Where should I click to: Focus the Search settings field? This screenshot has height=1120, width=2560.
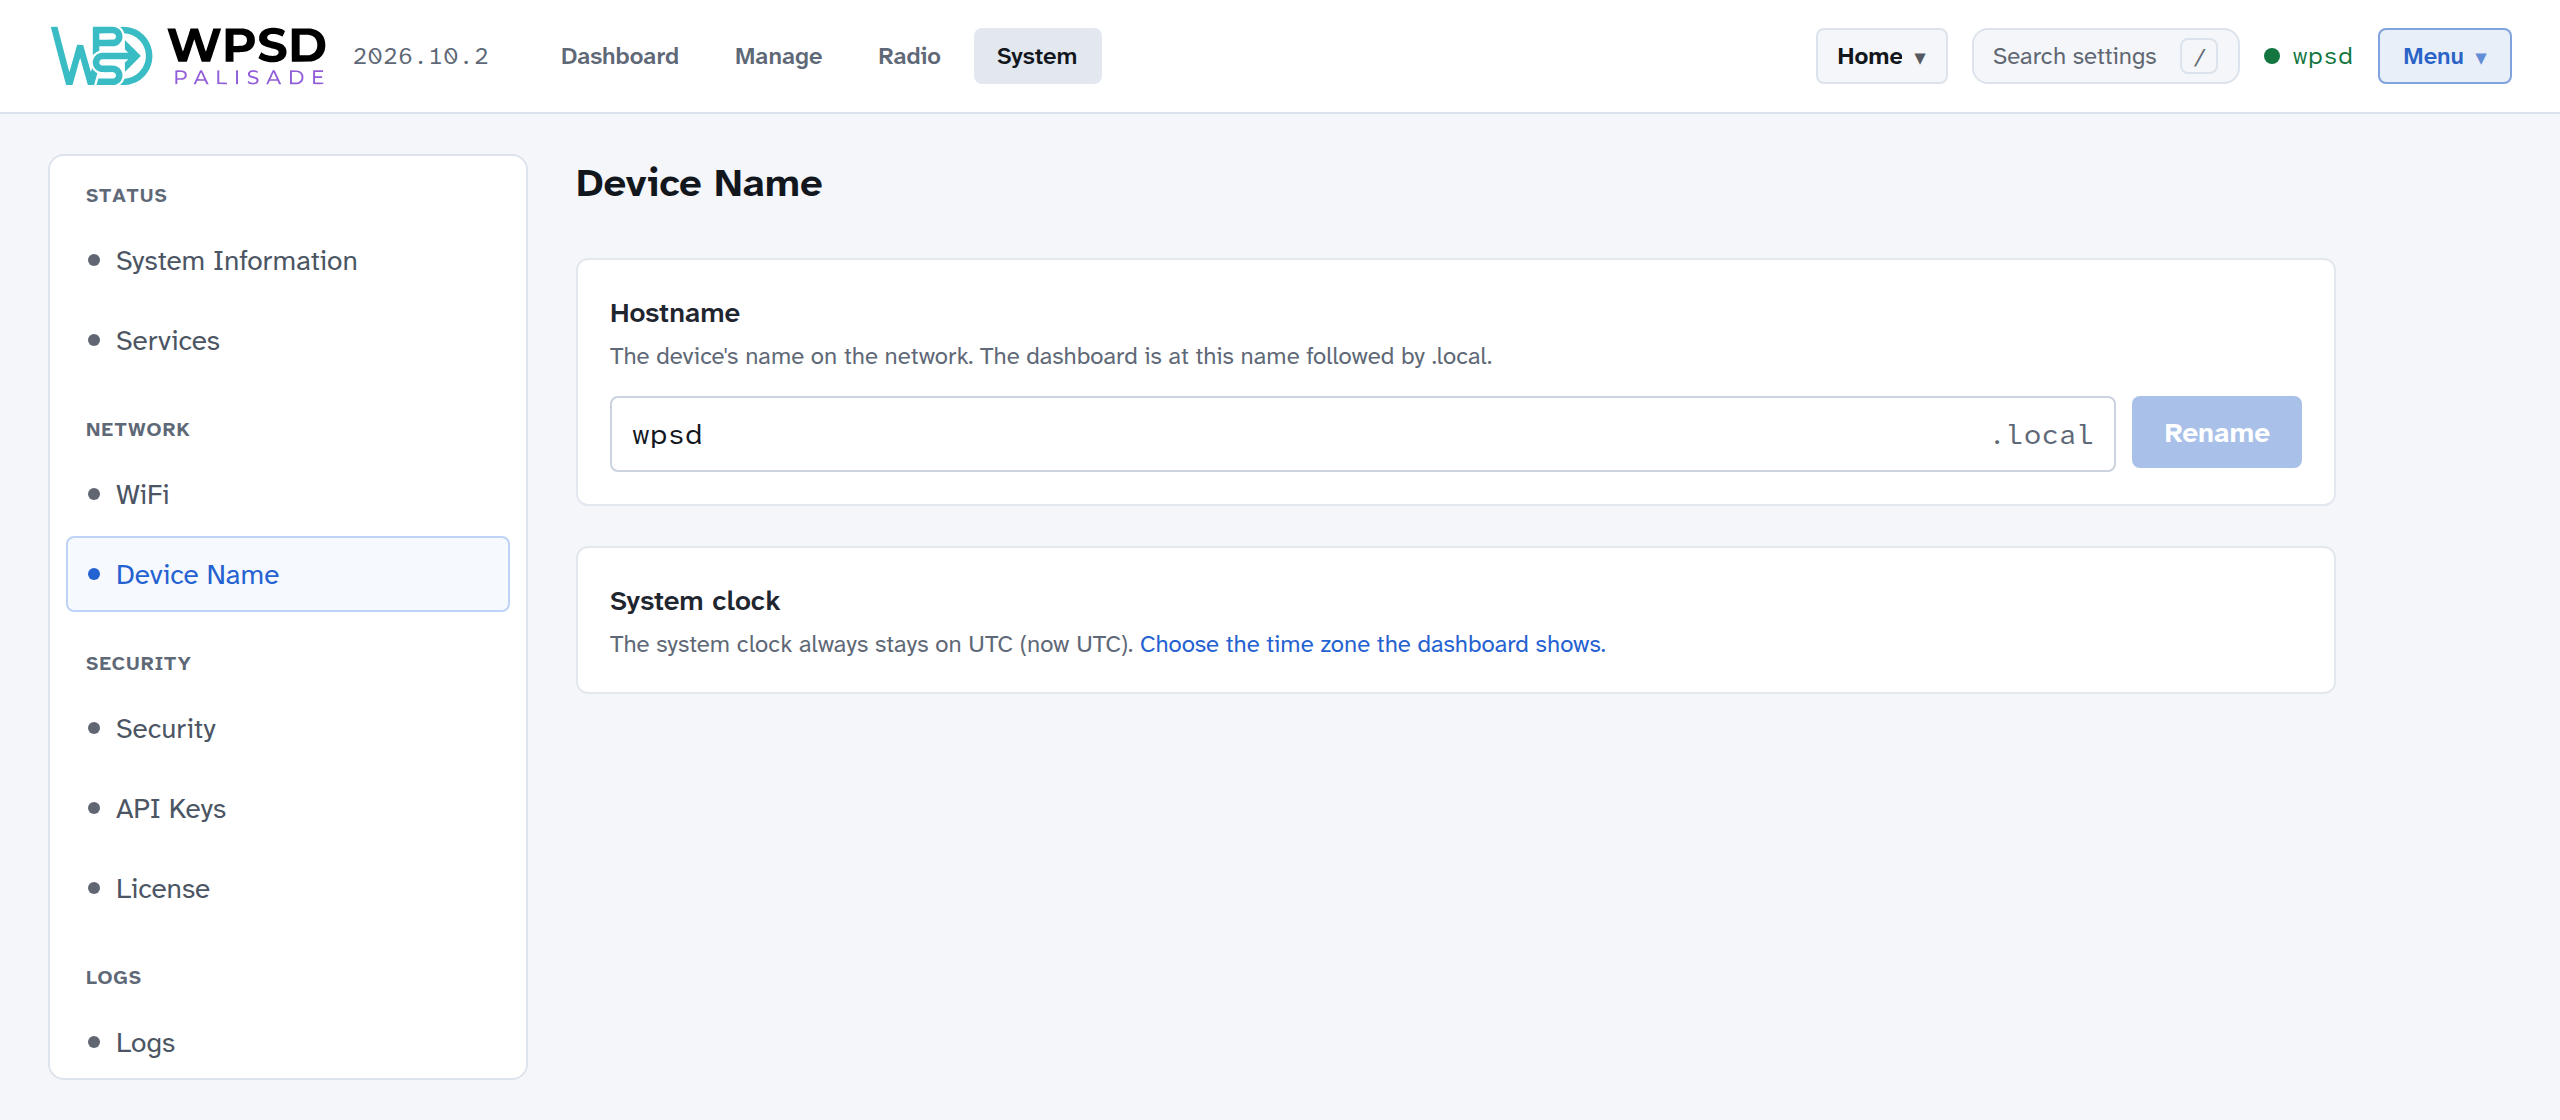(x=2105, y=56)
